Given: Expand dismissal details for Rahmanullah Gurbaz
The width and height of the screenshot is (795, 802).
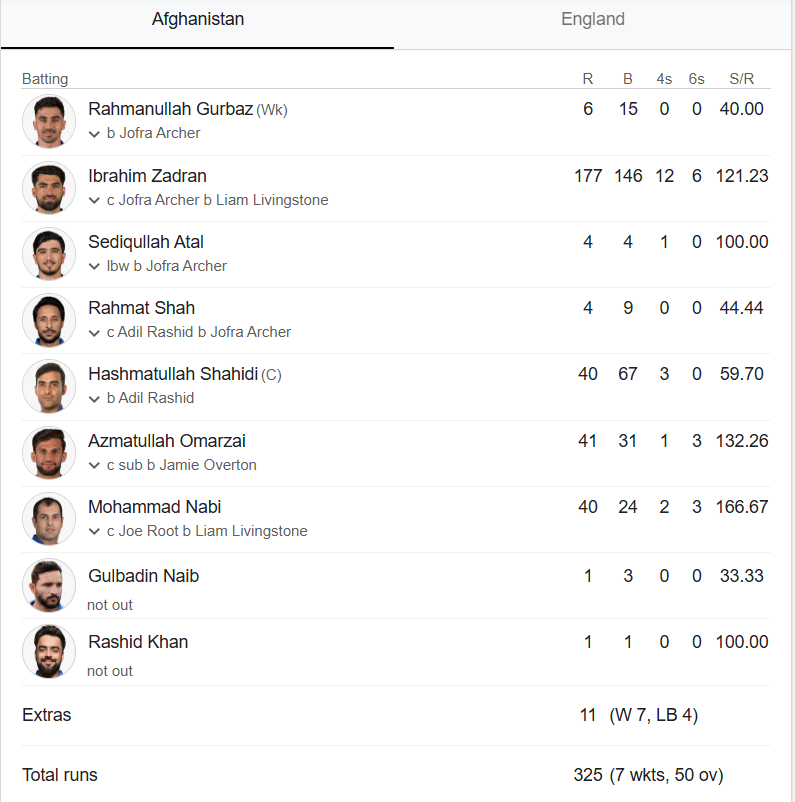Looking at the screenshot, I should click(94, 134).
